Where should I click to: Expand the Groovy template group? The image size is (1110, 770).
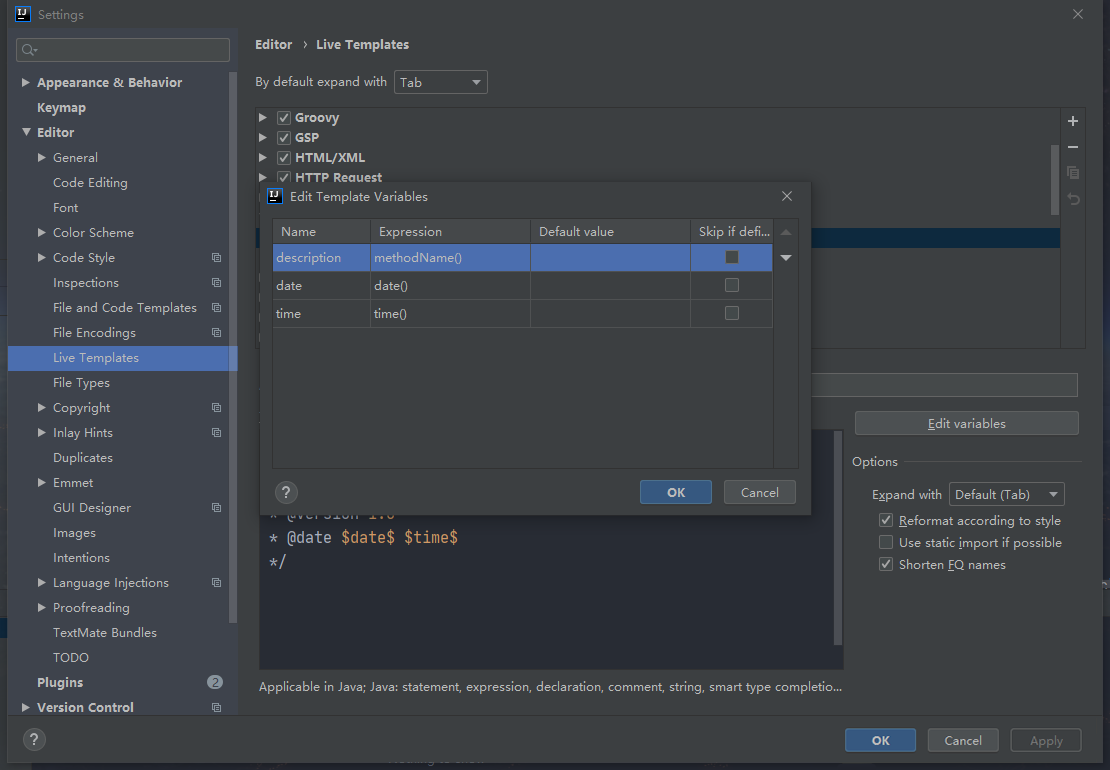[x=263, y=118]
